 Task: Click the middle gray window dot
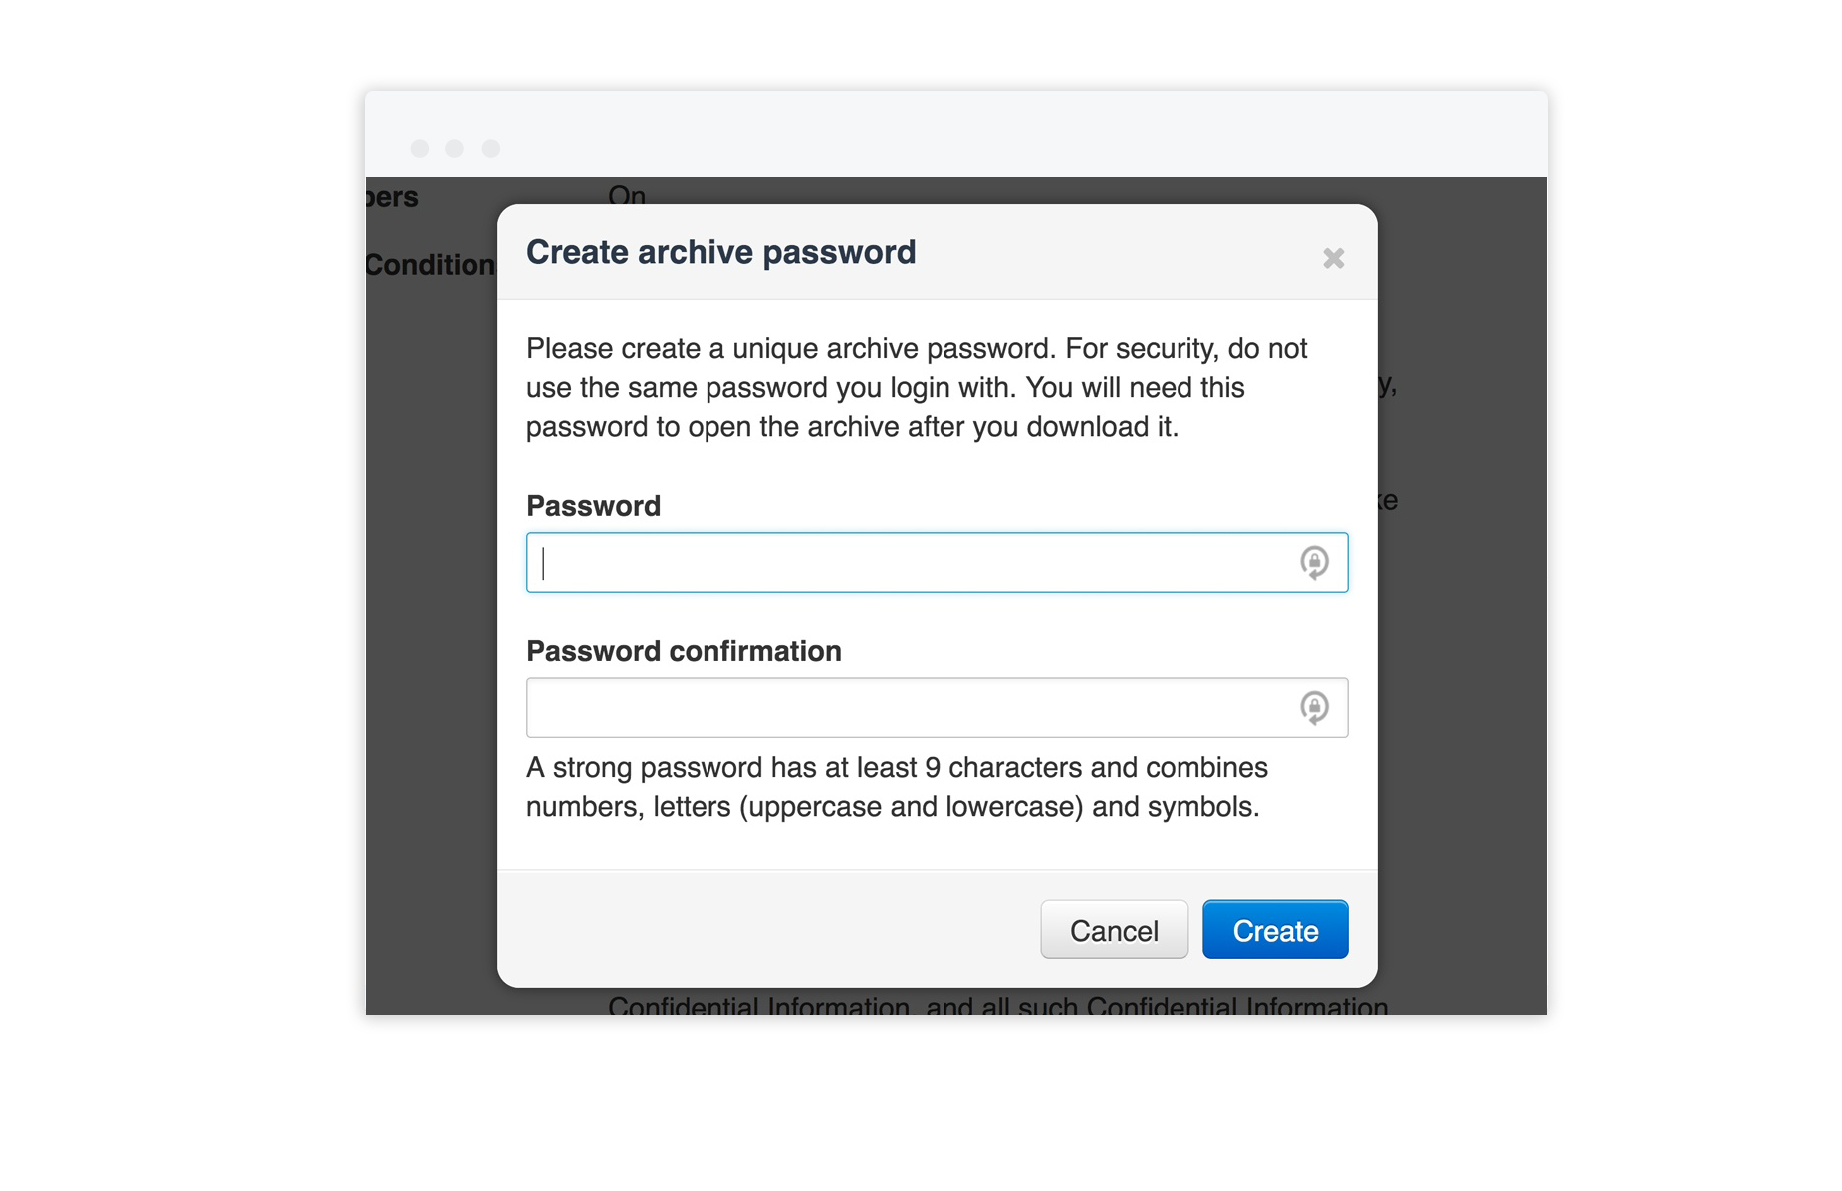click(x=455, y=148)
